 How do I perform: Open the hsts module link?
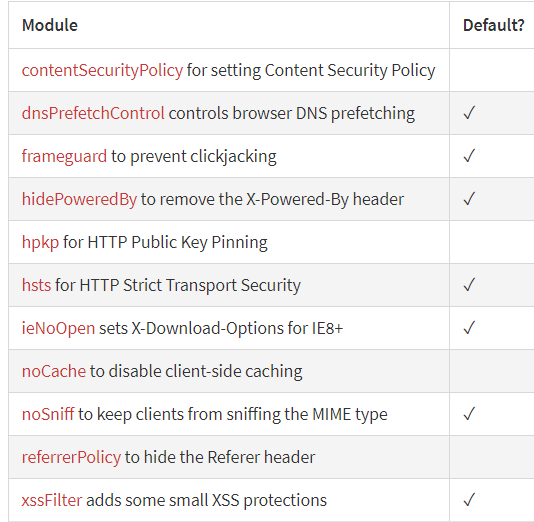click(36, 285)
